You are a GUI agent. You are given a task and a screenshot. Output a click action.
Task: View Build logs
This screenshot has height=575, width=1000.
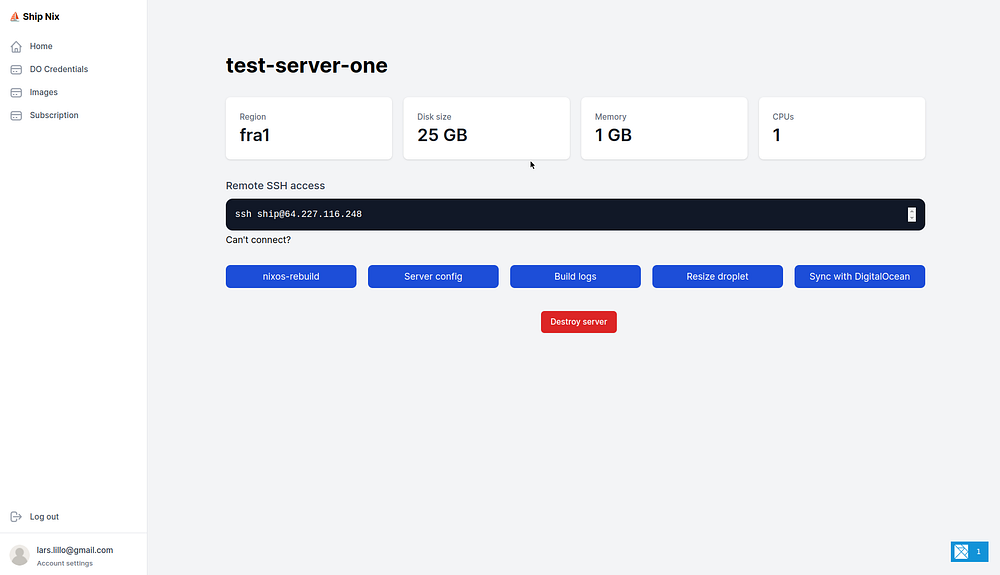(575, 277)
